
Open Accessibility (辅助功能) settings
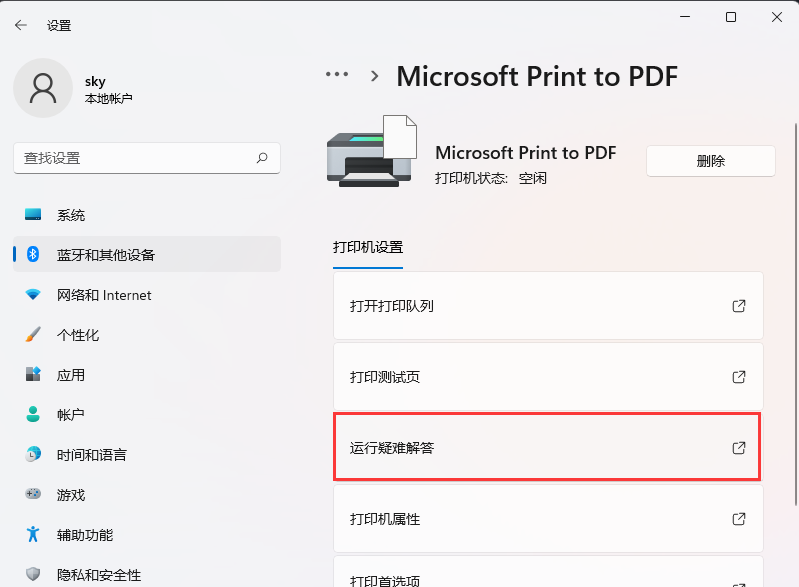coord(85,535)
